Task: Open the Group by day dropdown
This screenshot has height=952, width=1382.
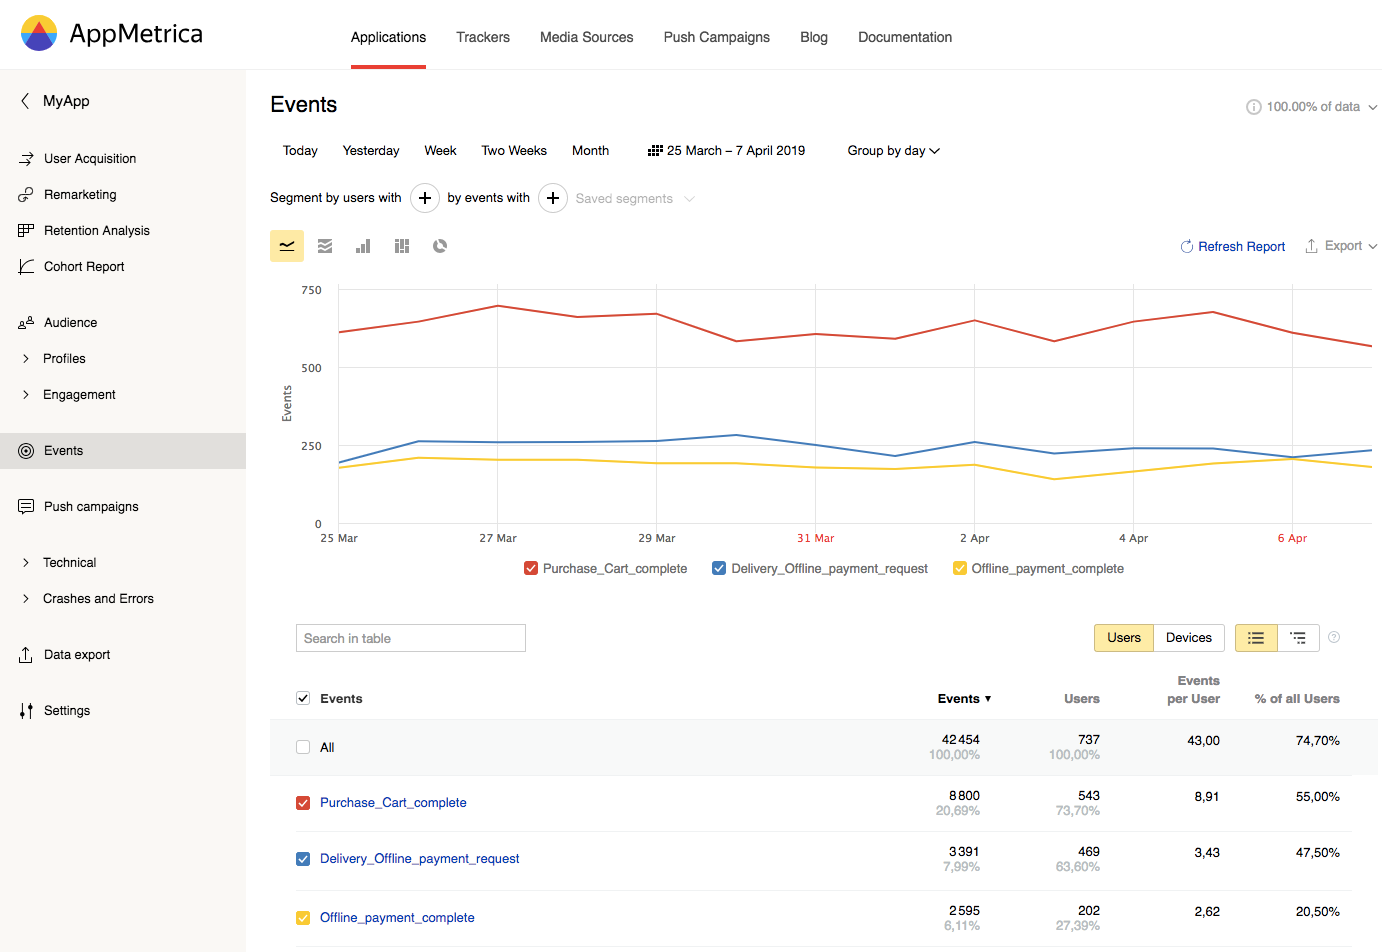Action: point(893,151)
